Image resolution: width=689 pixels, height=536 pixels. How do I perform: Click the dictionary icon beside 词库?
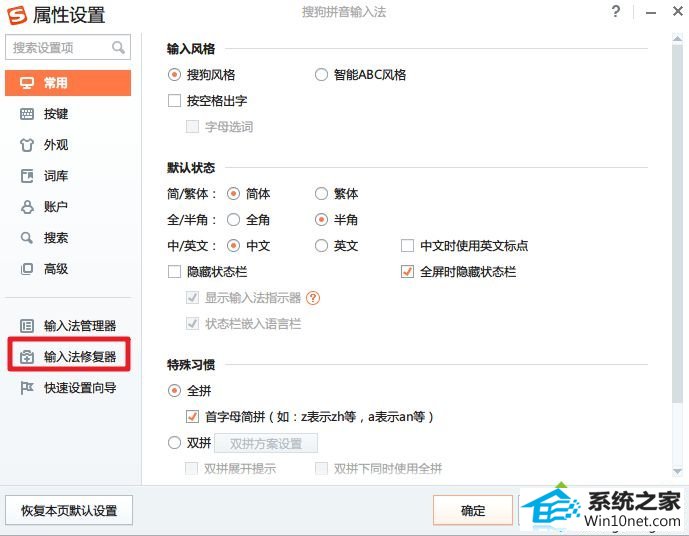[27, 176]
